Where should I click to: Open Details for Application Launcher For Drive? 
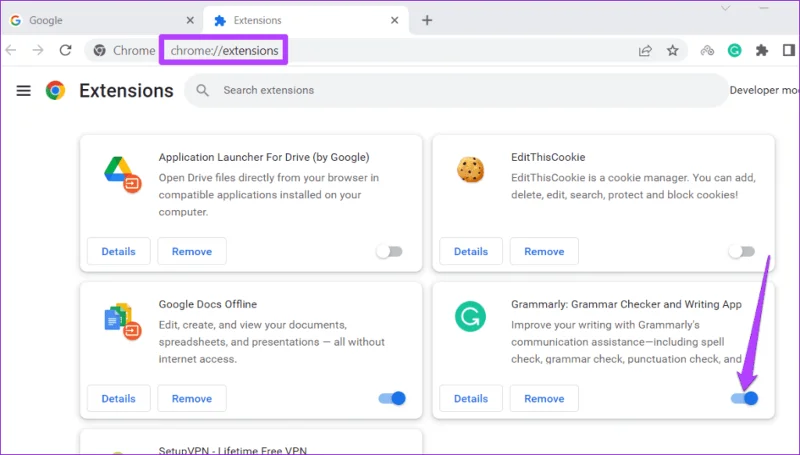[118, 251]
